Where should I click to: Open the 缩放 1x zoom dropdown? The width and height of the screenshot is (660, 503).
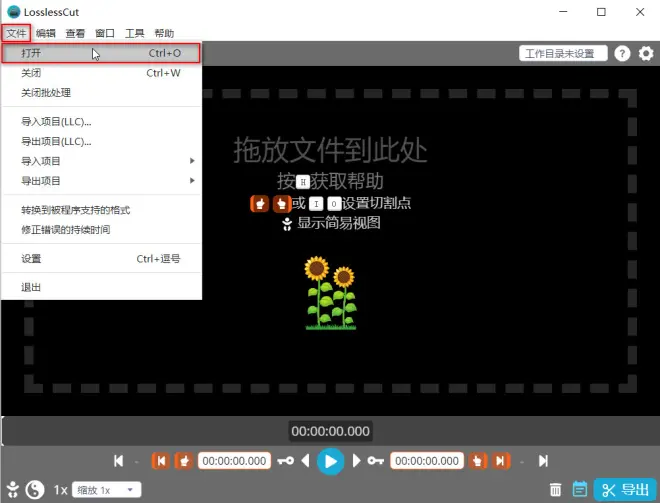106,490
